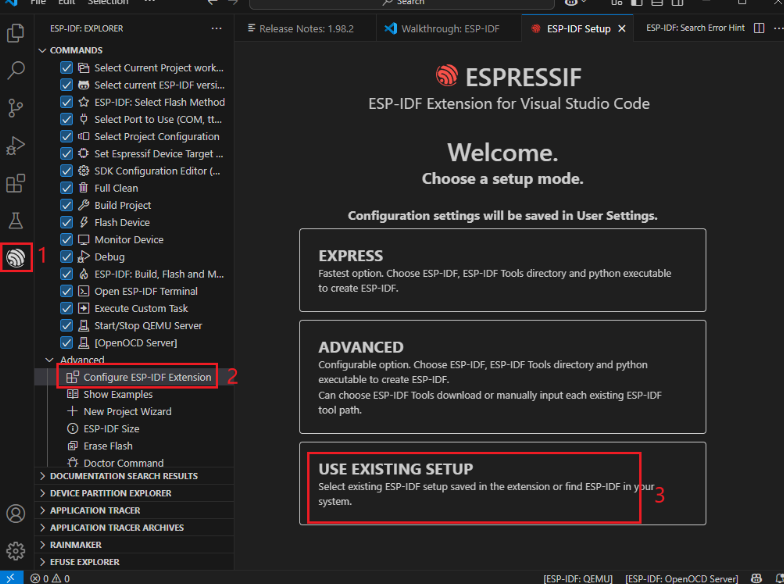784x584 pixels.
Task: Toggle the Flash Device checkbox
Action: coord(66,222)
